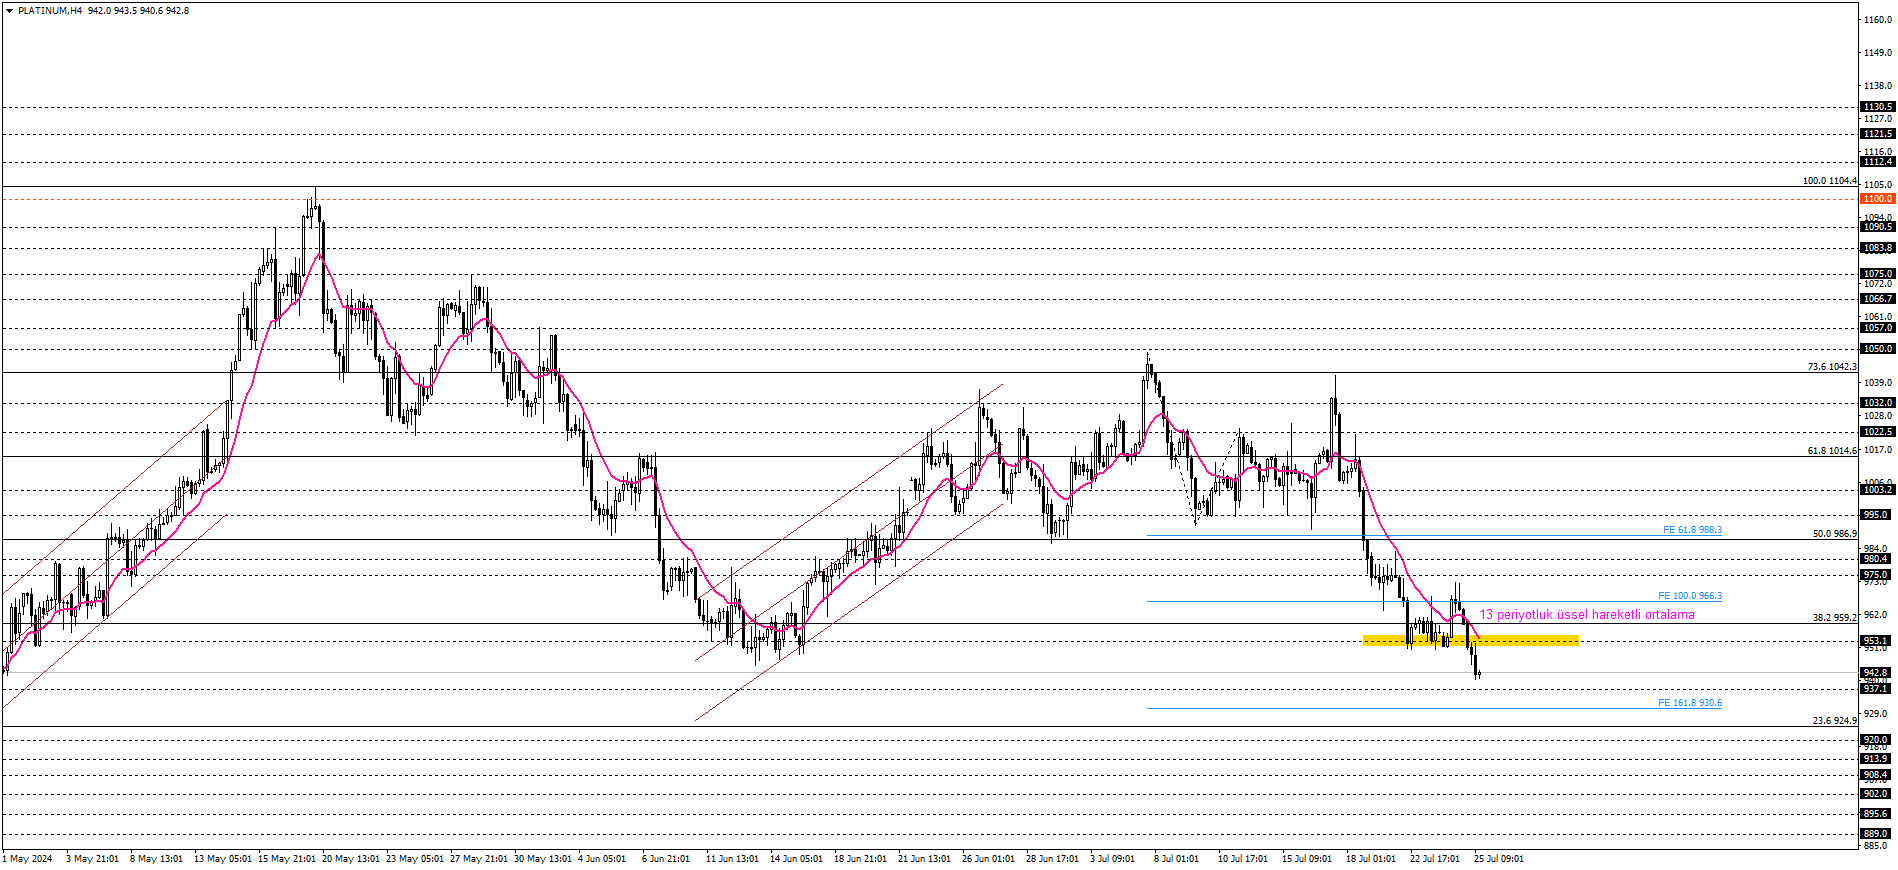Select the 889.0 price tag
The width and height of the screenshot is (1898, 870).
1875,834
